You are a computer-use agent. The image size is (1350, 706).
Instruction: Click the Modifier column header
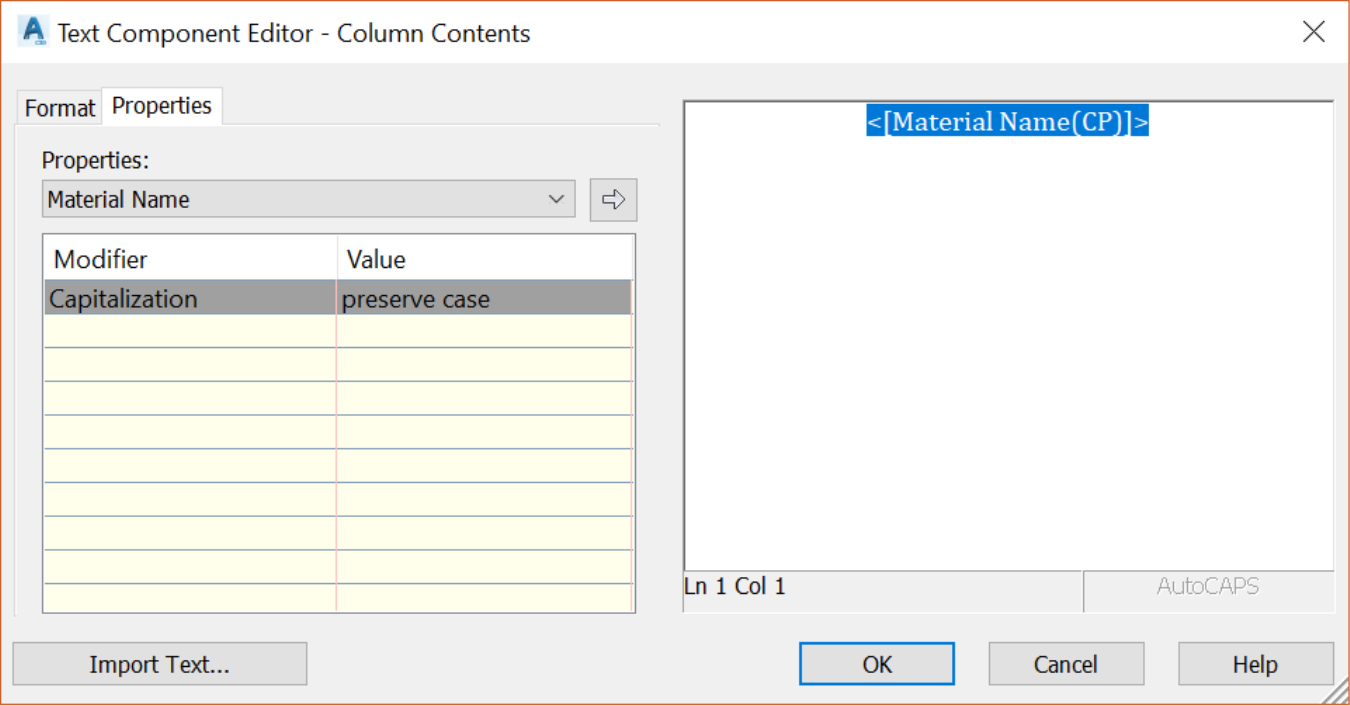tap(190, 259)
